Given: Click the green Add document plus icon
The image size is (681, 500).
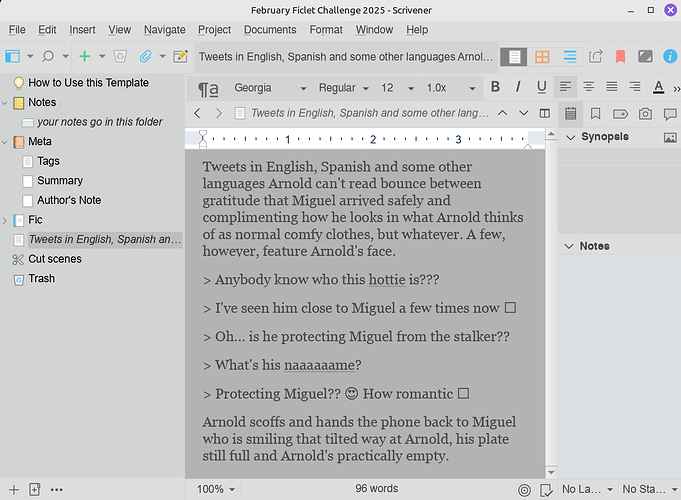Looking at the screenshot, I should (x=85, y=57).
